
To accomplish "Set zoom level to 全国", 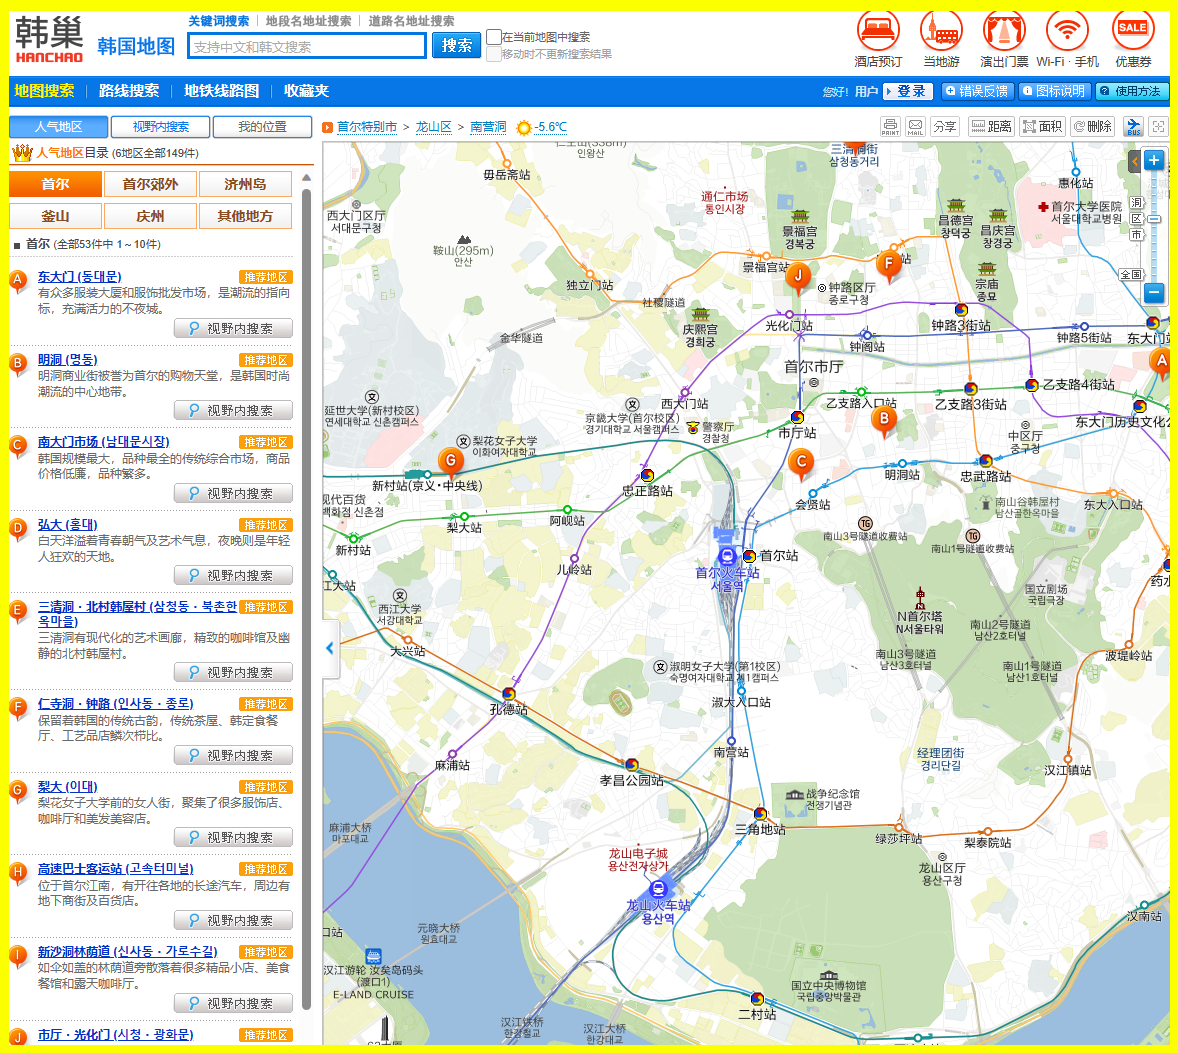I will pos(1131,275).
